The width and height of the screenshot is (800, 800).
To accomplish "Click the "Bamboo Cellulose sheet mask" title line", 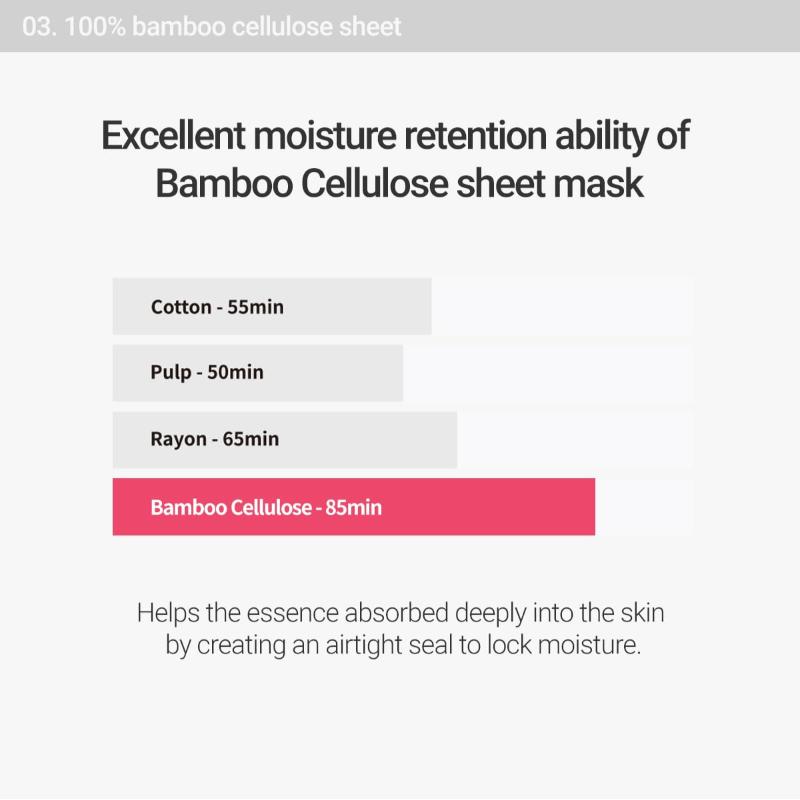I will coord(399,184).
